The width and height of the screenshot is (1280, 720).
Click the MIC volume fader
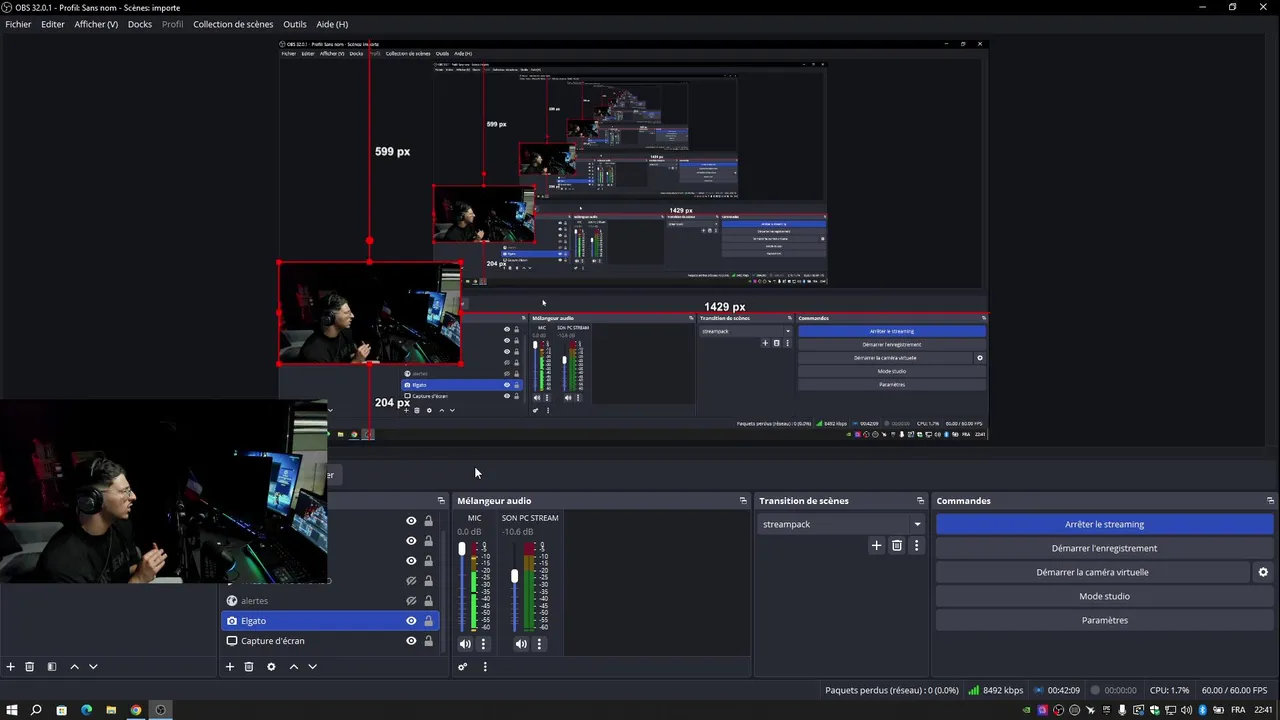(x=462, y=549)
